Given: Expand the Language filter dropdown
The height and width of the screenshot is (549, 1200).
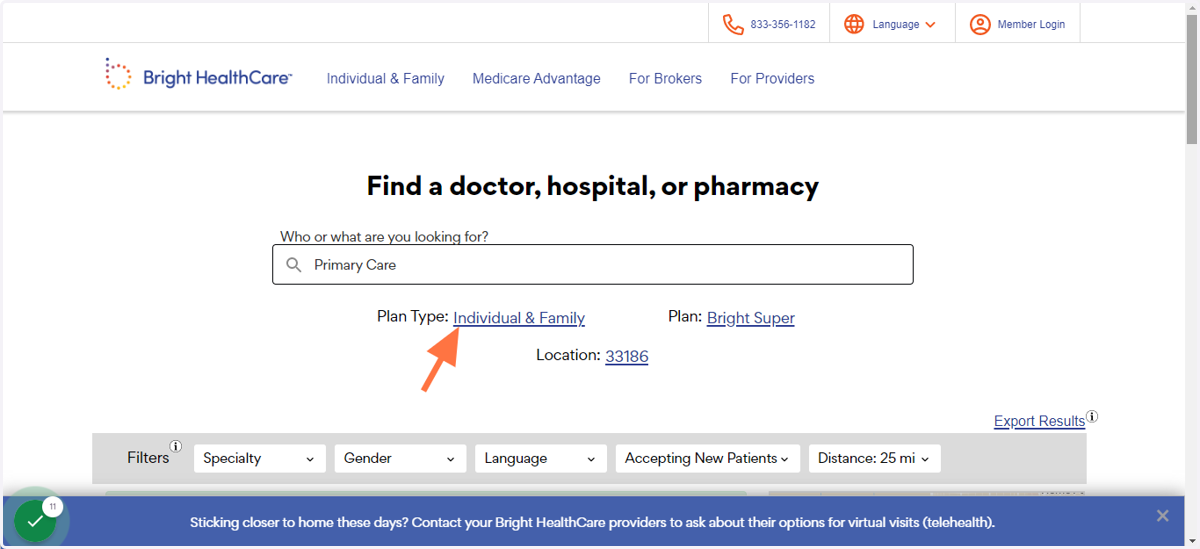Looking at the screenshot, I should [541, 458].
